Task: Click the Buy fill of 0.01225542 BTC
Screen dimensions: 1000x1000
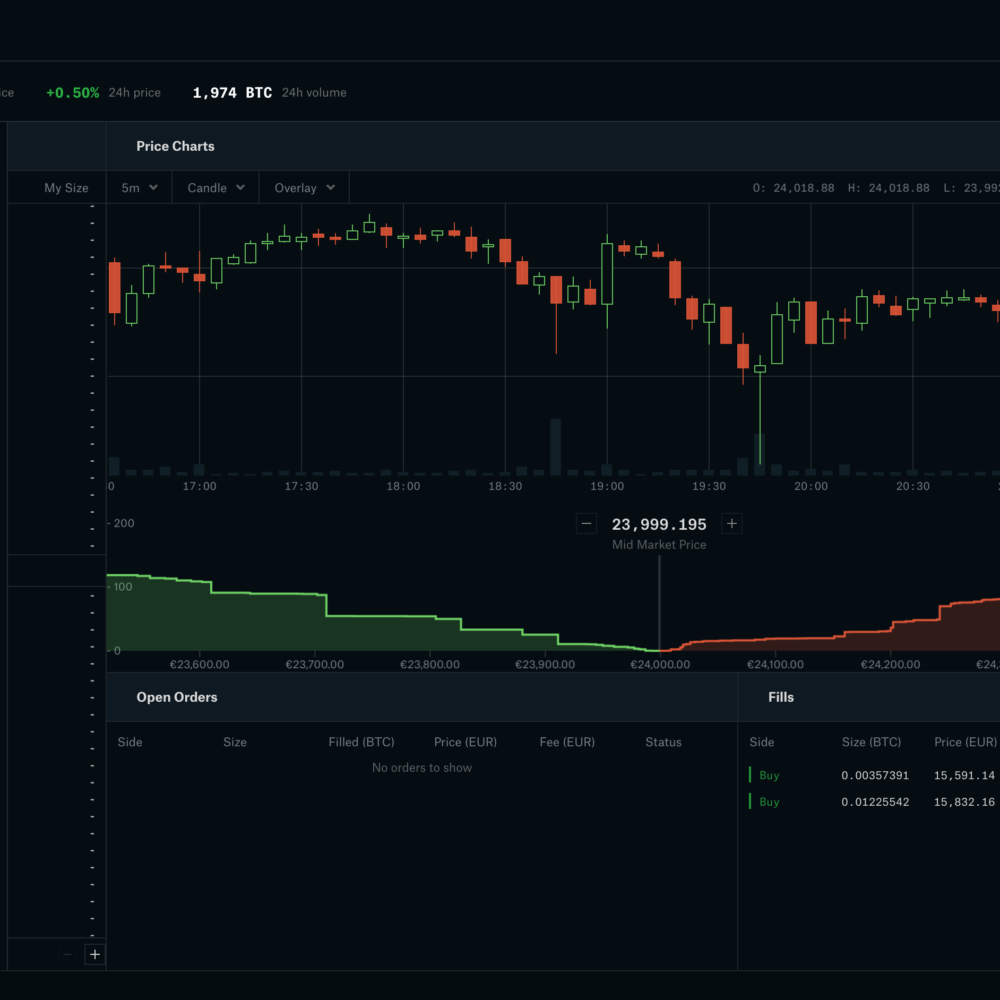Action: (875, 802)
